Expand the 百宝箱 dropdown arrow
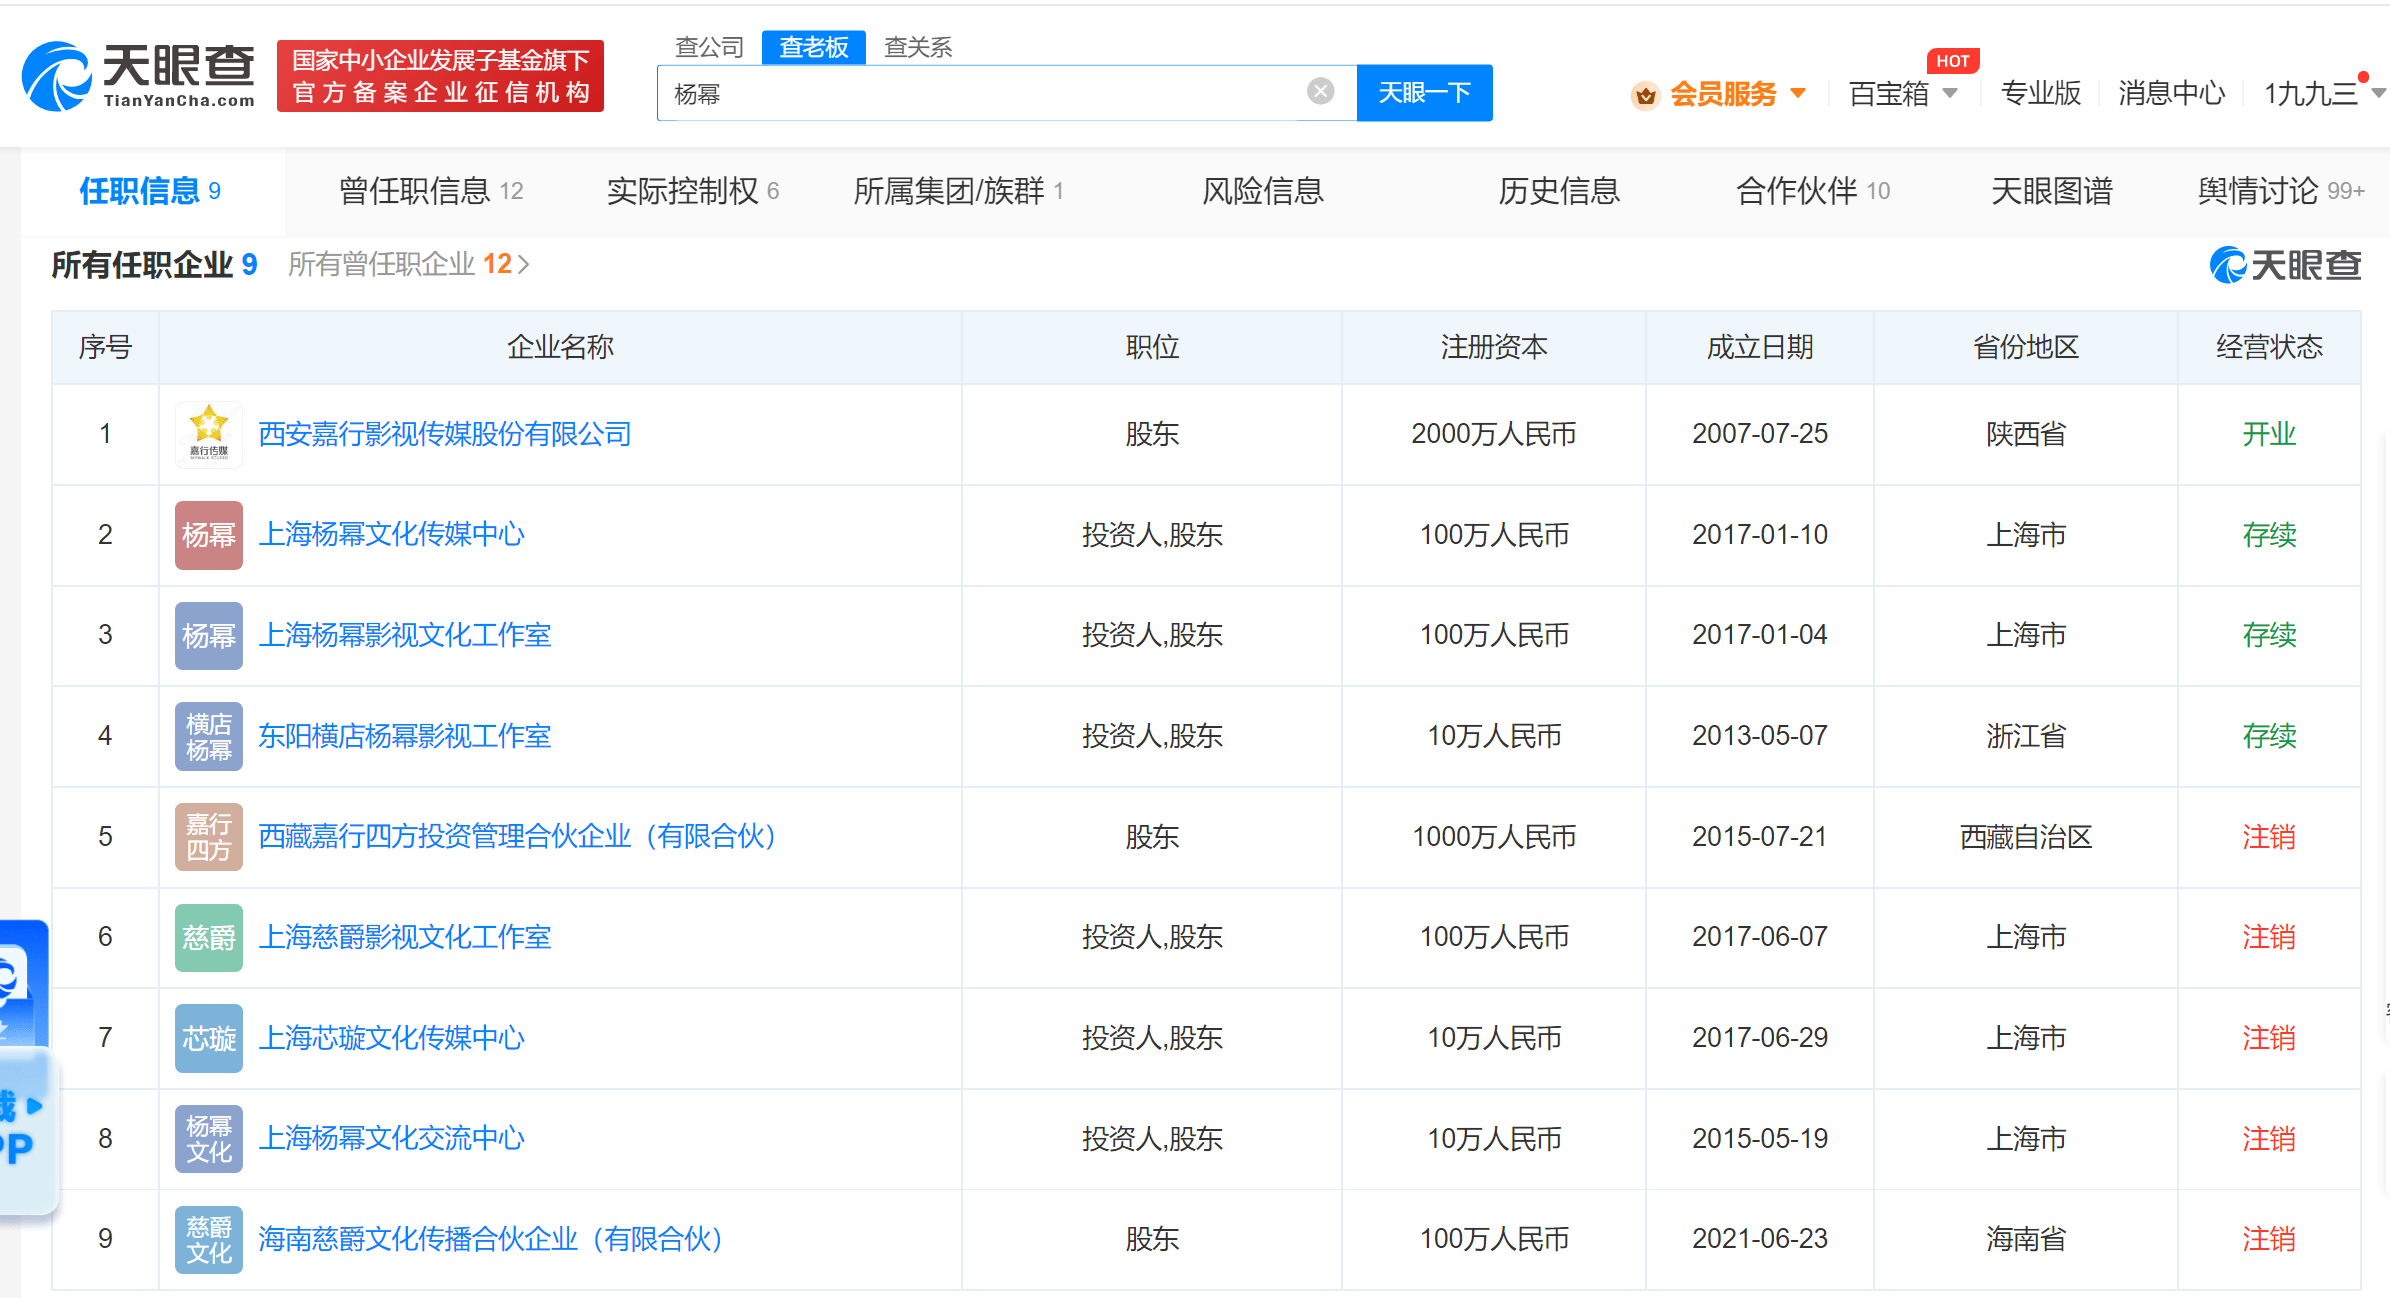Viewport: 2390px width, 1298px height. 1949,94
